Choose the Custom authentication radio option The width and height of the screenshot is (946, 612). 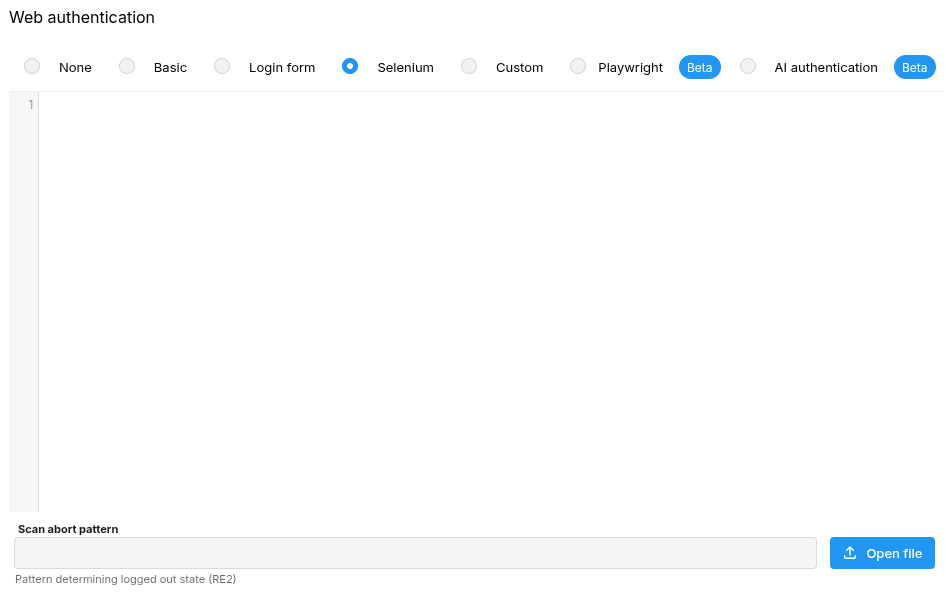469,66
